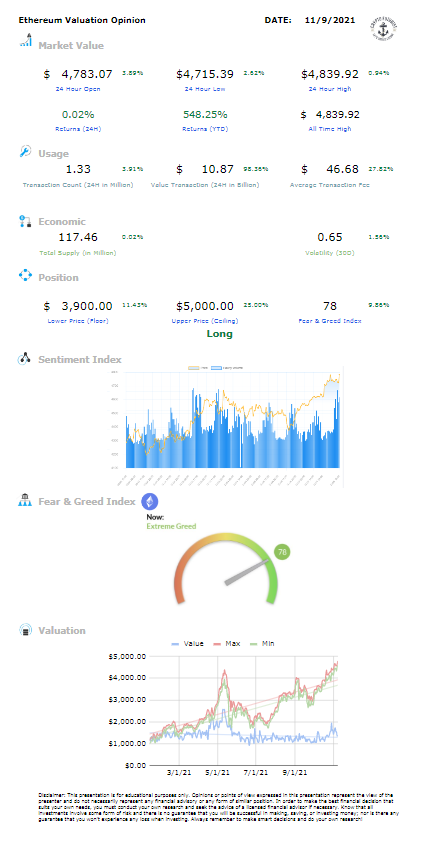Click the Position section icon
Screen dimensions: 423x844
pyautogui.click(x=25, y=276)
